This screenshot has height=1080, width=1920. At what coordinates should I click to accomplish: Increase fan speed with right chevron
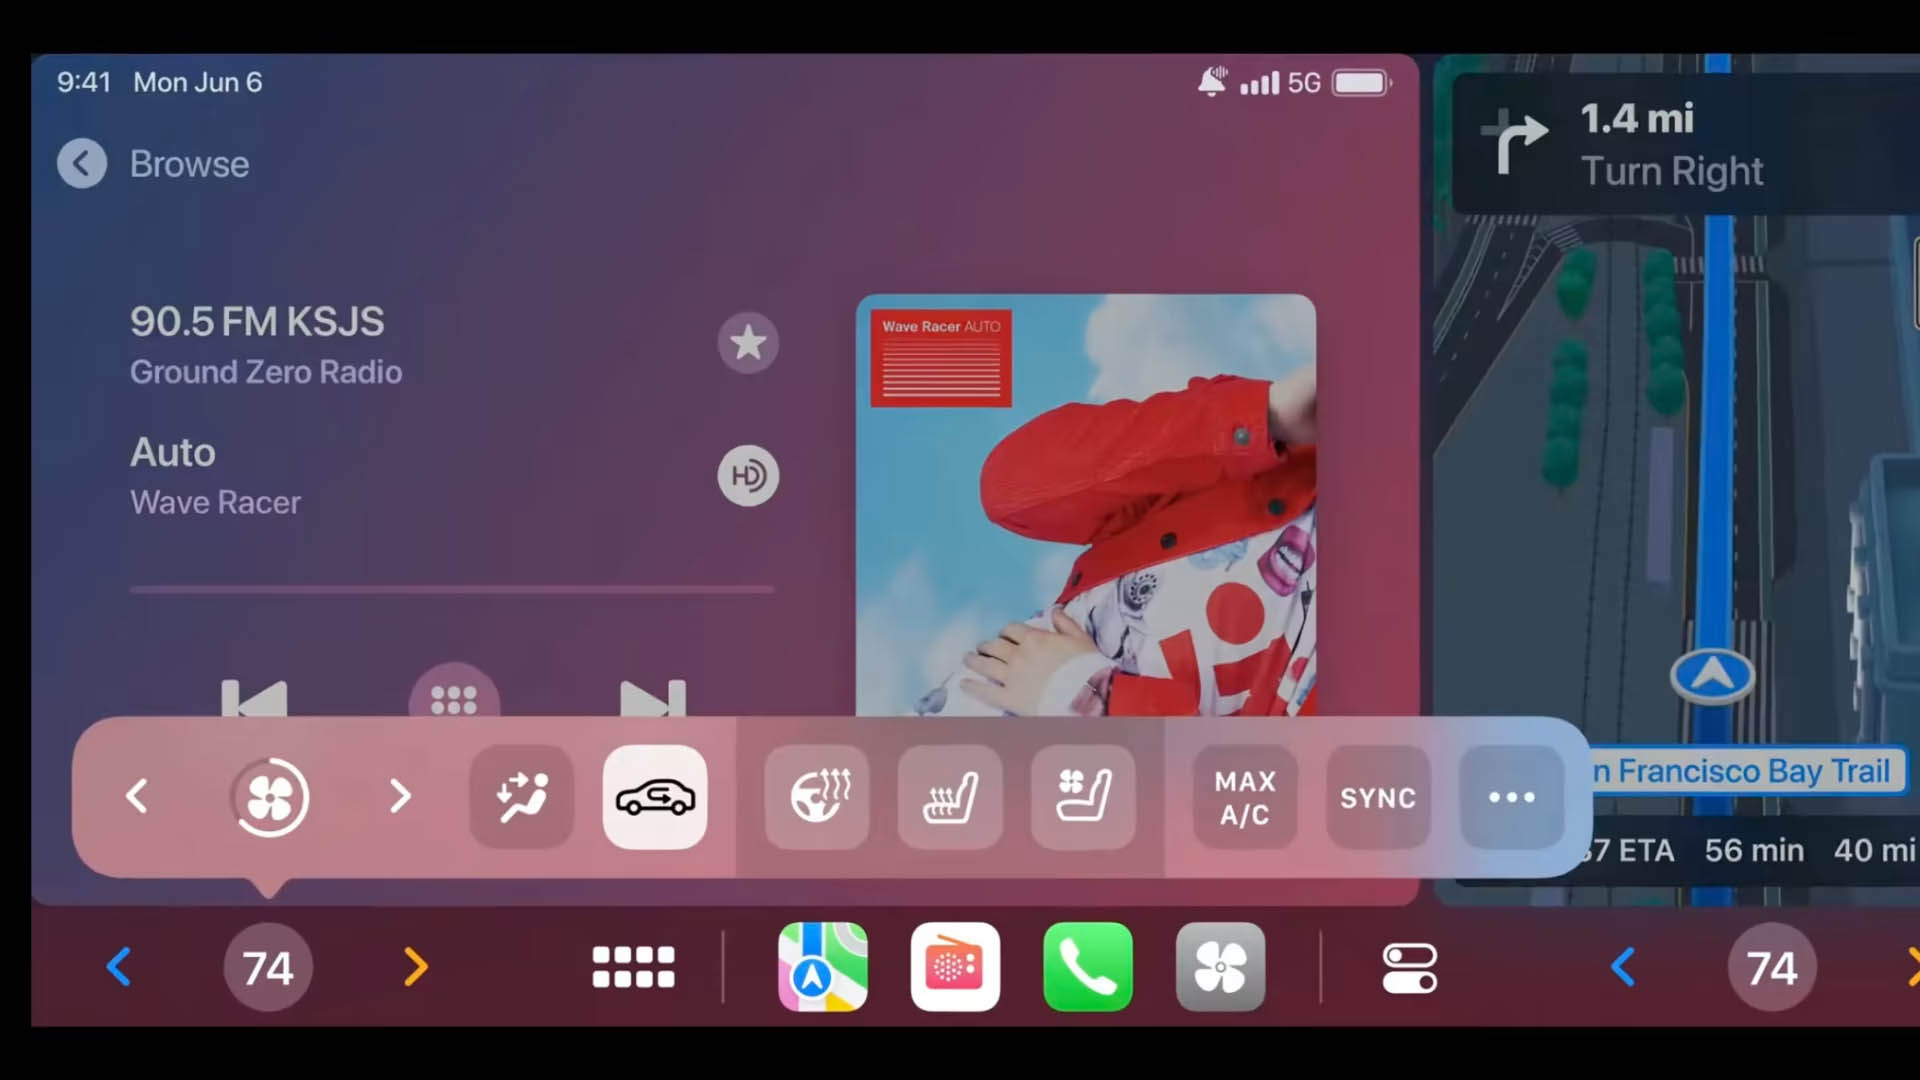coord(400,797)
